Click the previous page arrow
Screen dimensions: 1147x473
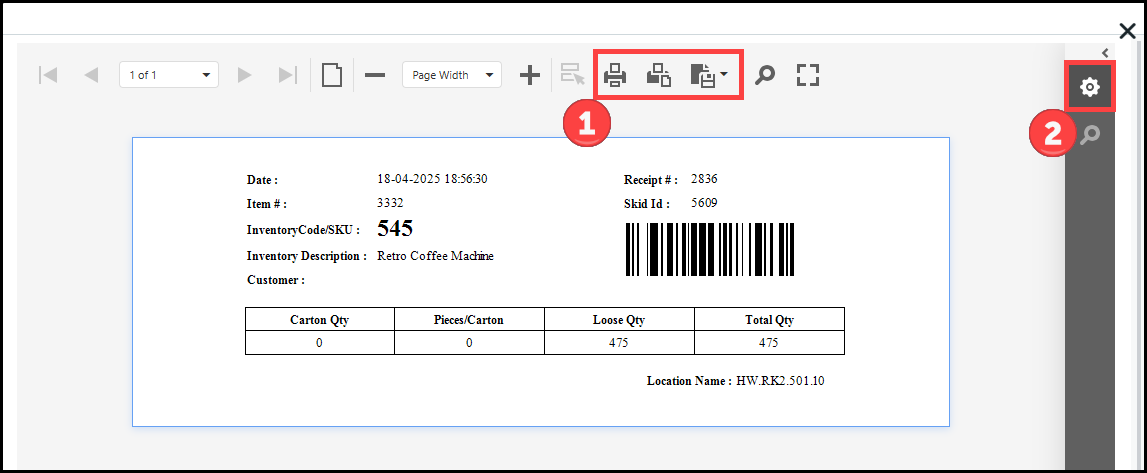pos(91,75)
